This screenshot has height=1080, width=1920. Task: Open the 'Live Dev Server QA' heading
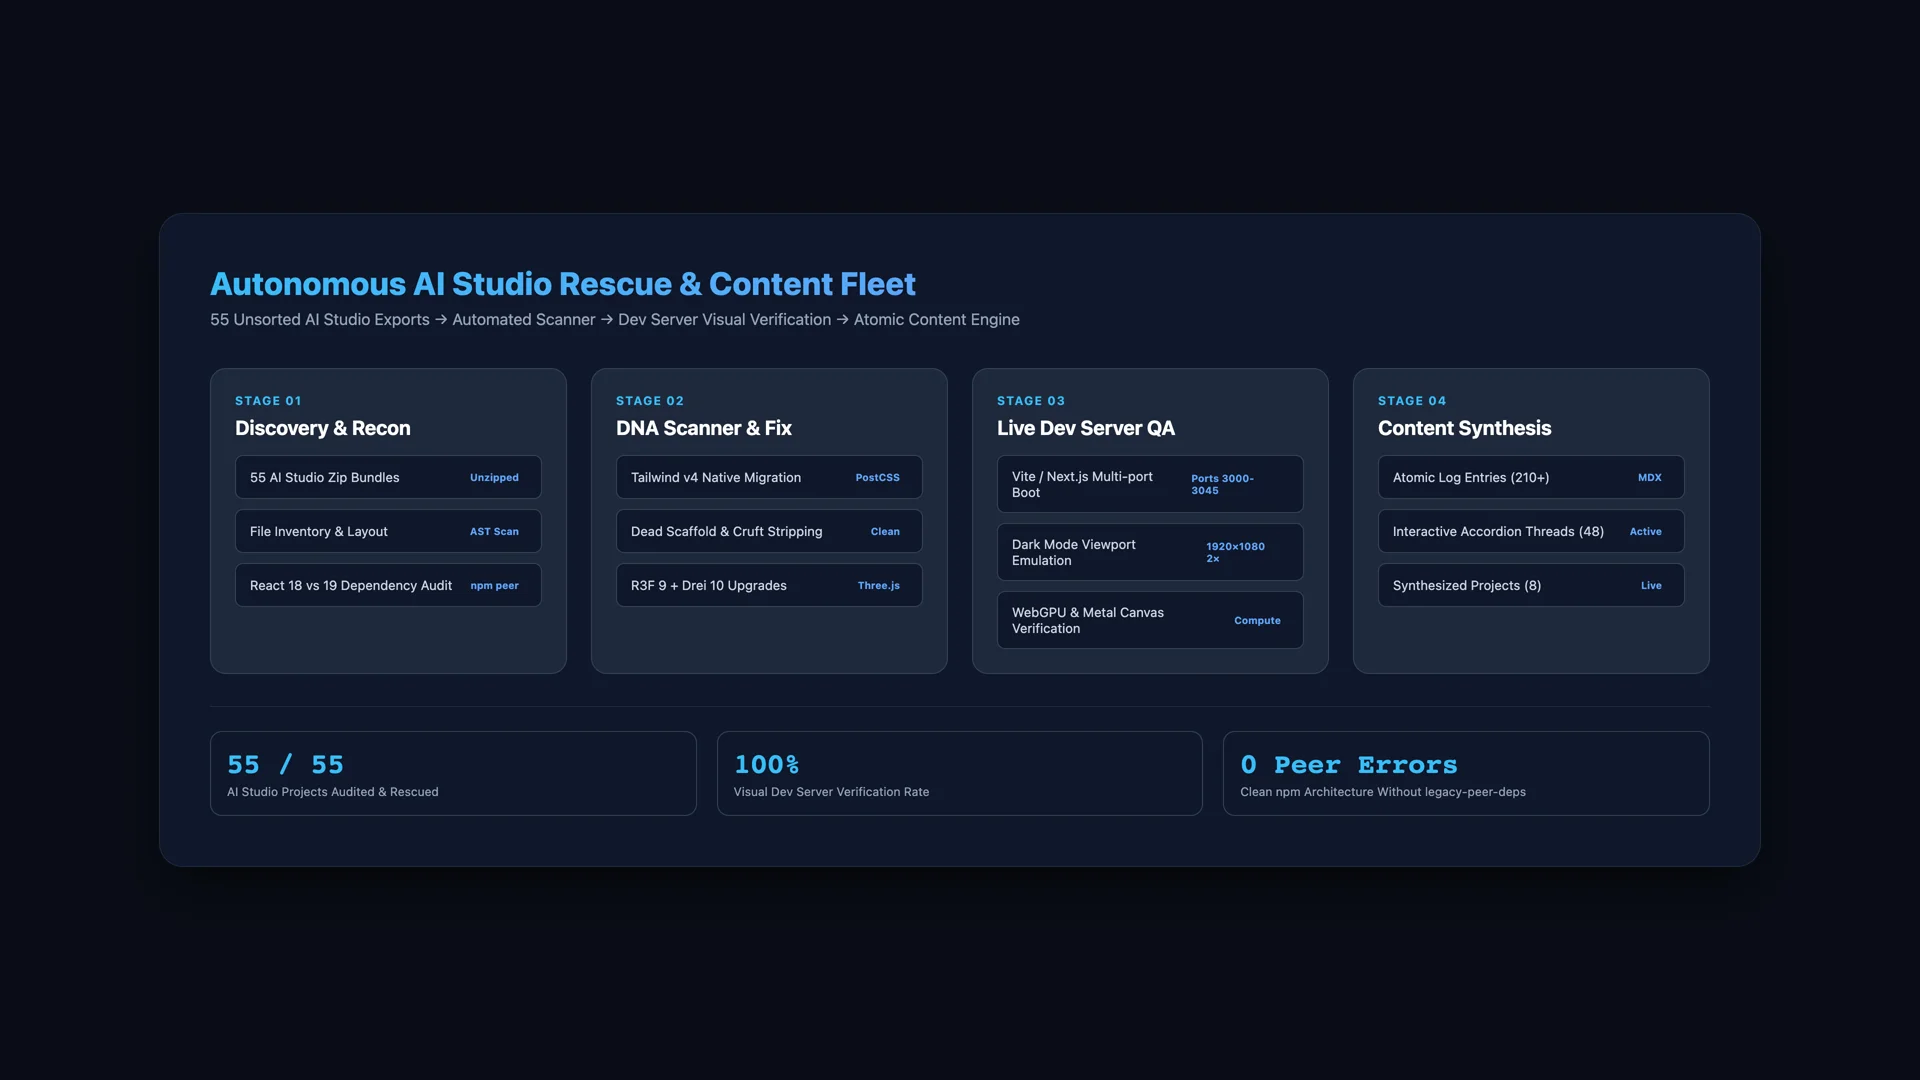coord(1085,428)
